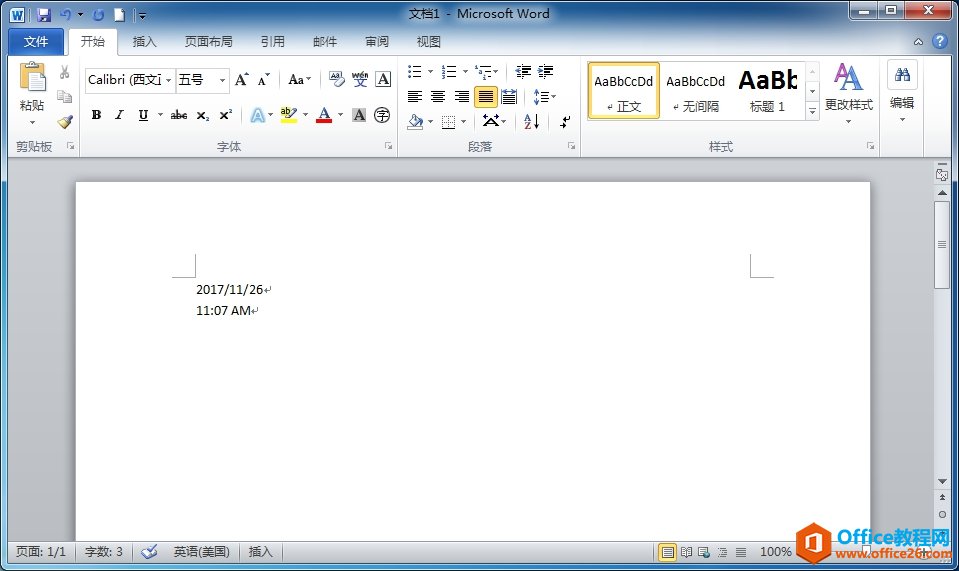Click the Save icon in the quick access toolbar
Image resolution: width=959 pixels, height=571 pixels.
click(44, 15)
